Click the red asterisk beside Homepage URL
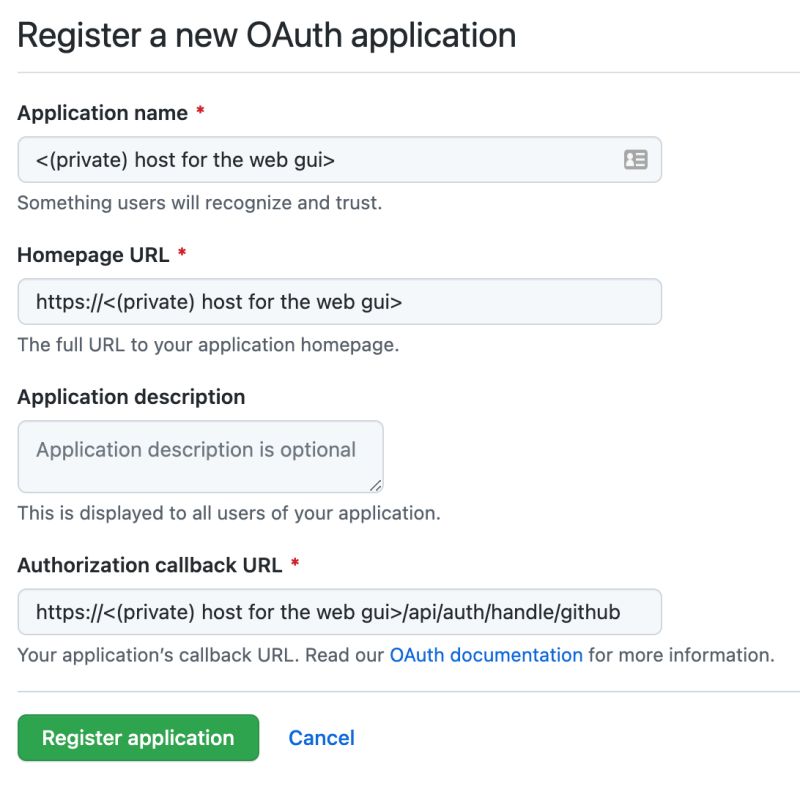800x786 pixels. [x=182, y=255]
